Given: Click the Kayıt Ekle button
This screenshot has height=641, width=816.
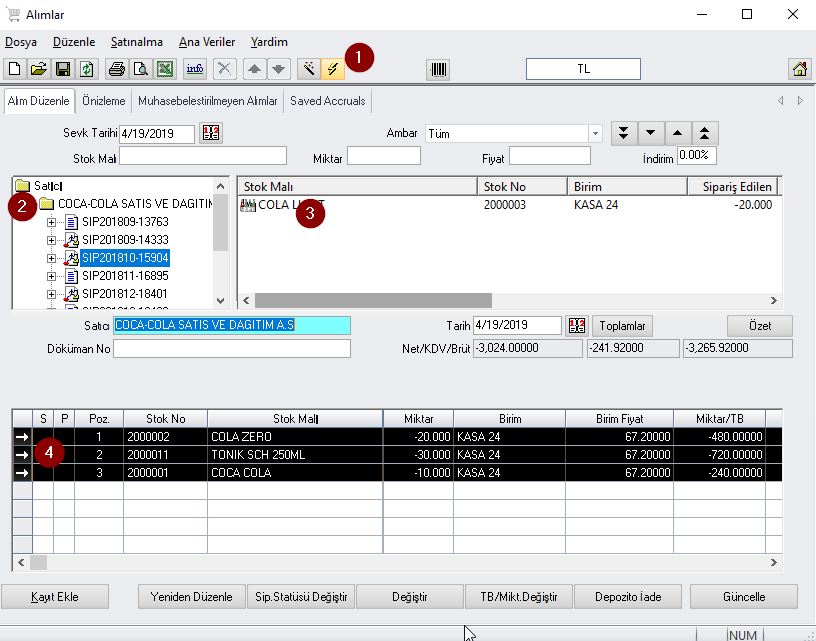Looking at the screenshot, I should (x=55, y=597).
